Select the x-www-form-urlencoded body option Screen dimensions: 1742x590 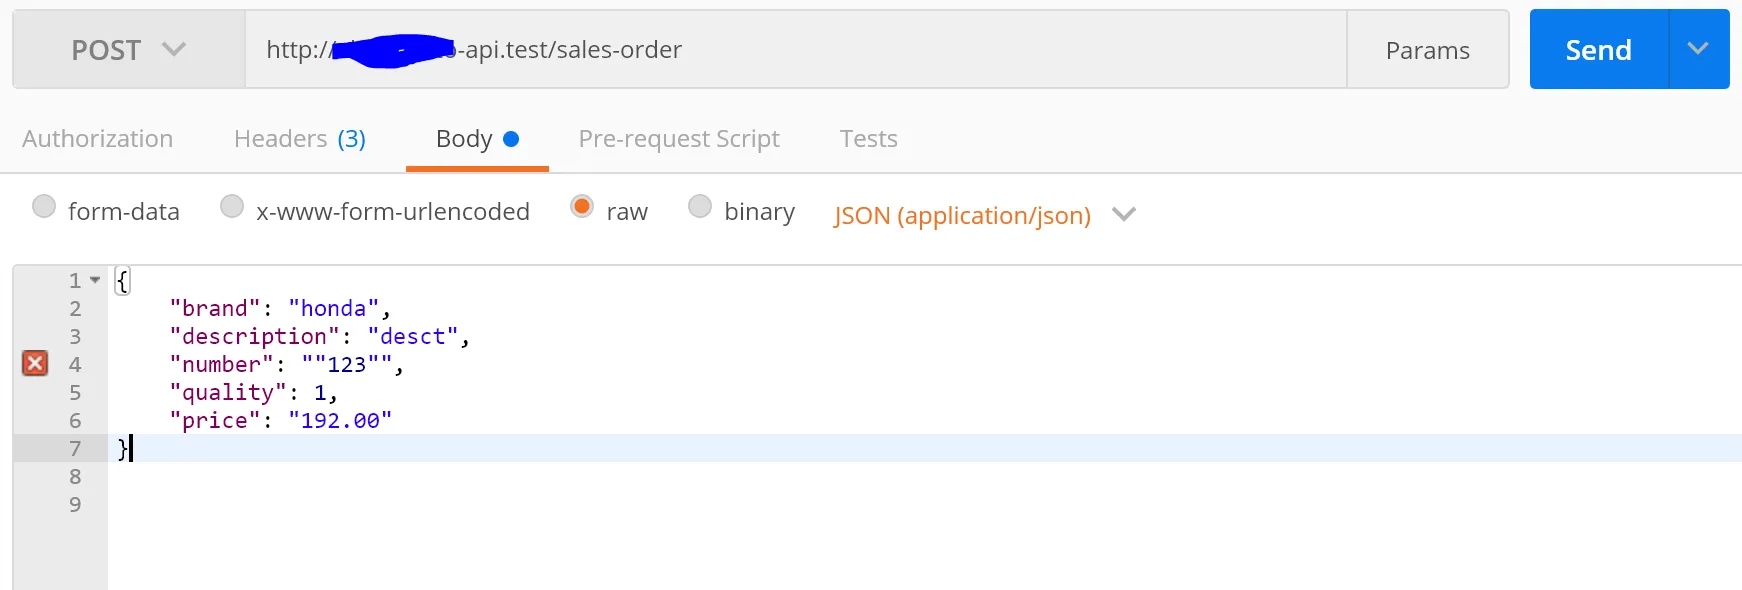click(232, 207)
